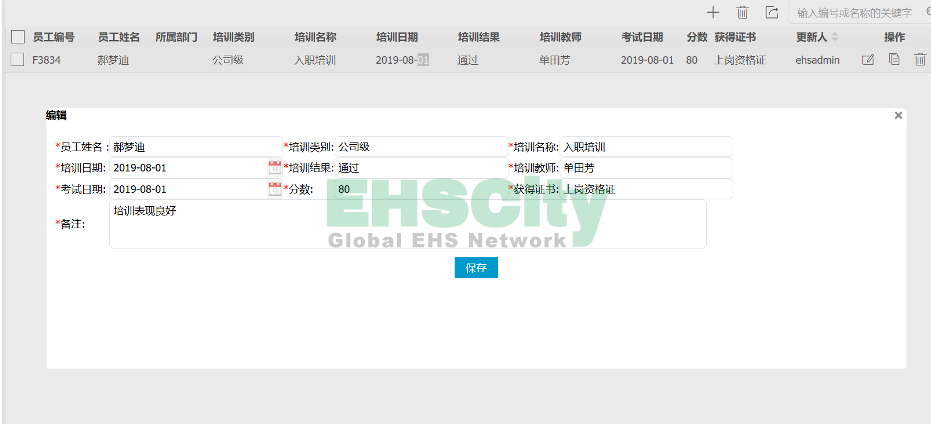The height and width of the screenshot is (424, 931).
Task: Click the delete icon in row F3834
Action: coord(920,59)
